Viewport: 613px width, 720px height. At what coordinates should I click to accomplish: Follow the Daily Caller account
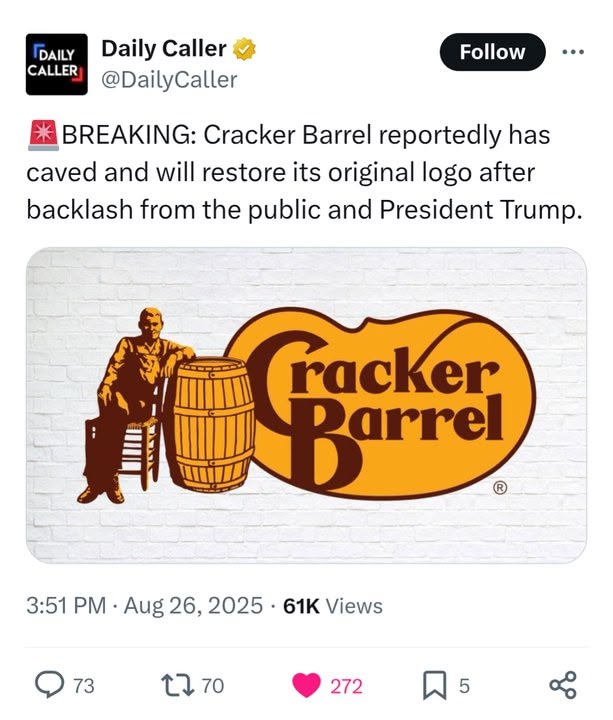(492, 52)
